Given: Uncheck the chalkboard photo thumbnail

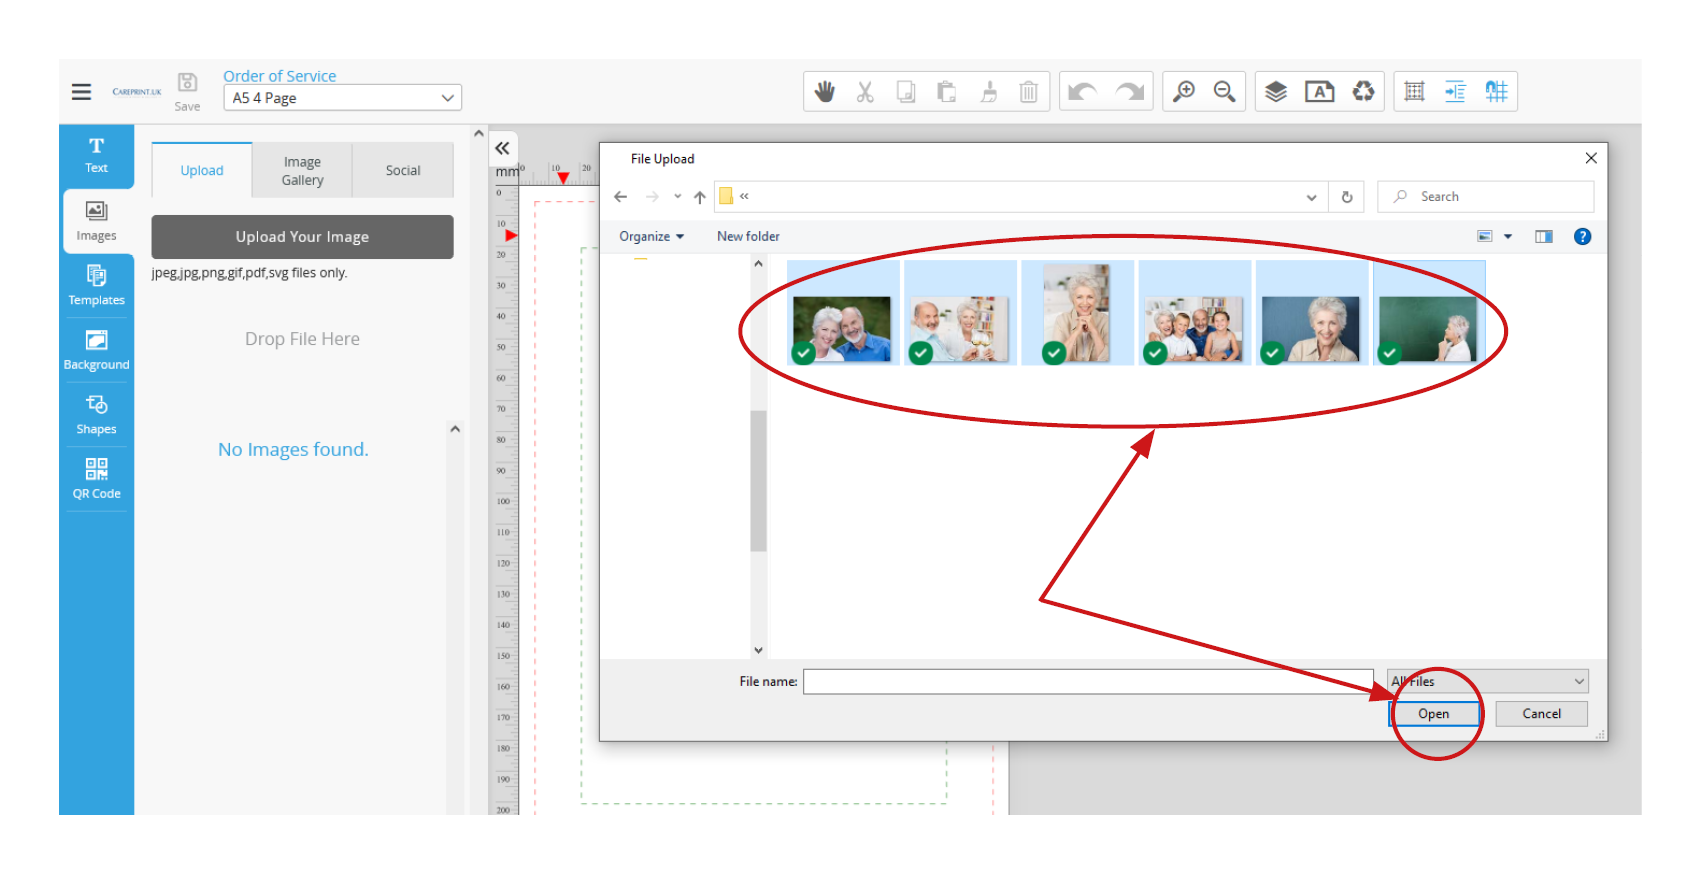Looking at the screenshot, I should [1389, 352].
